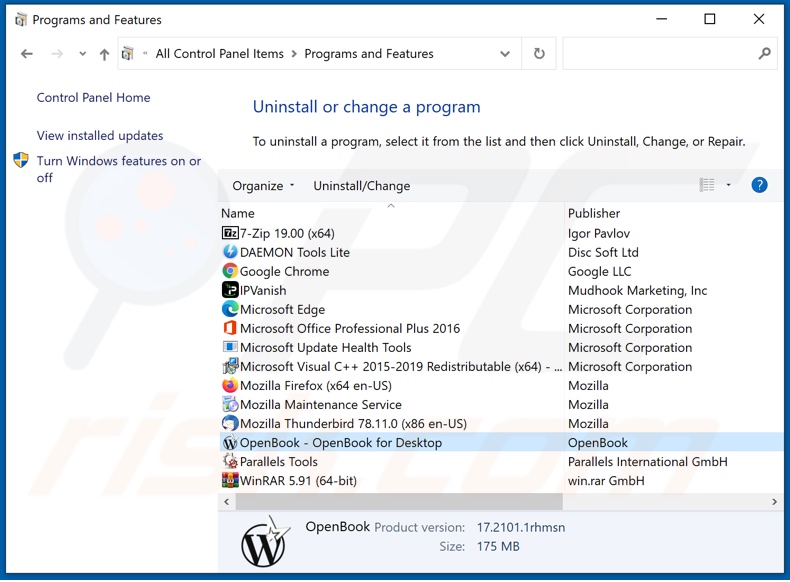This screenshot has height=582, width=790.
Task: Go back with the left arrow
Action: click(x=27, y=53)
